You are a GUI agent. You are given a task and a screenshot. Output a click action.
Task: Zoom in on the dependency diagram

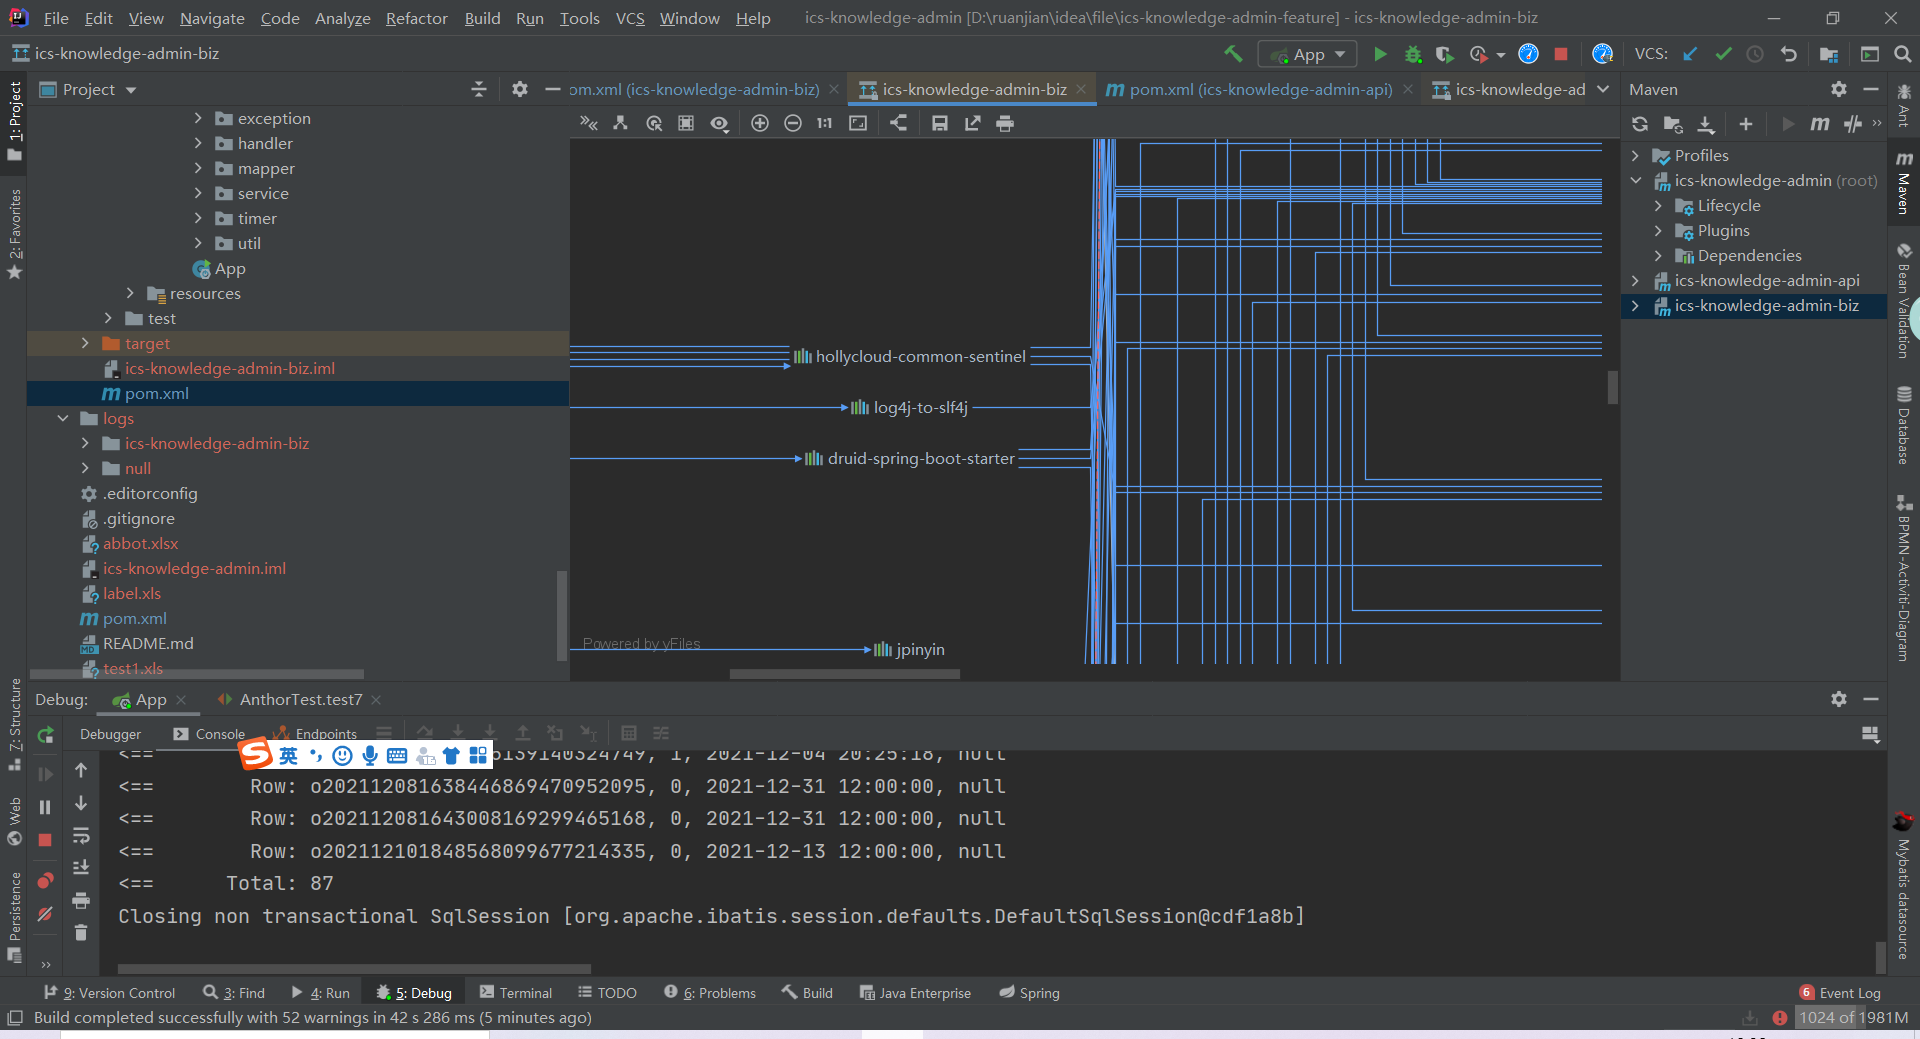tap(760, 123)
